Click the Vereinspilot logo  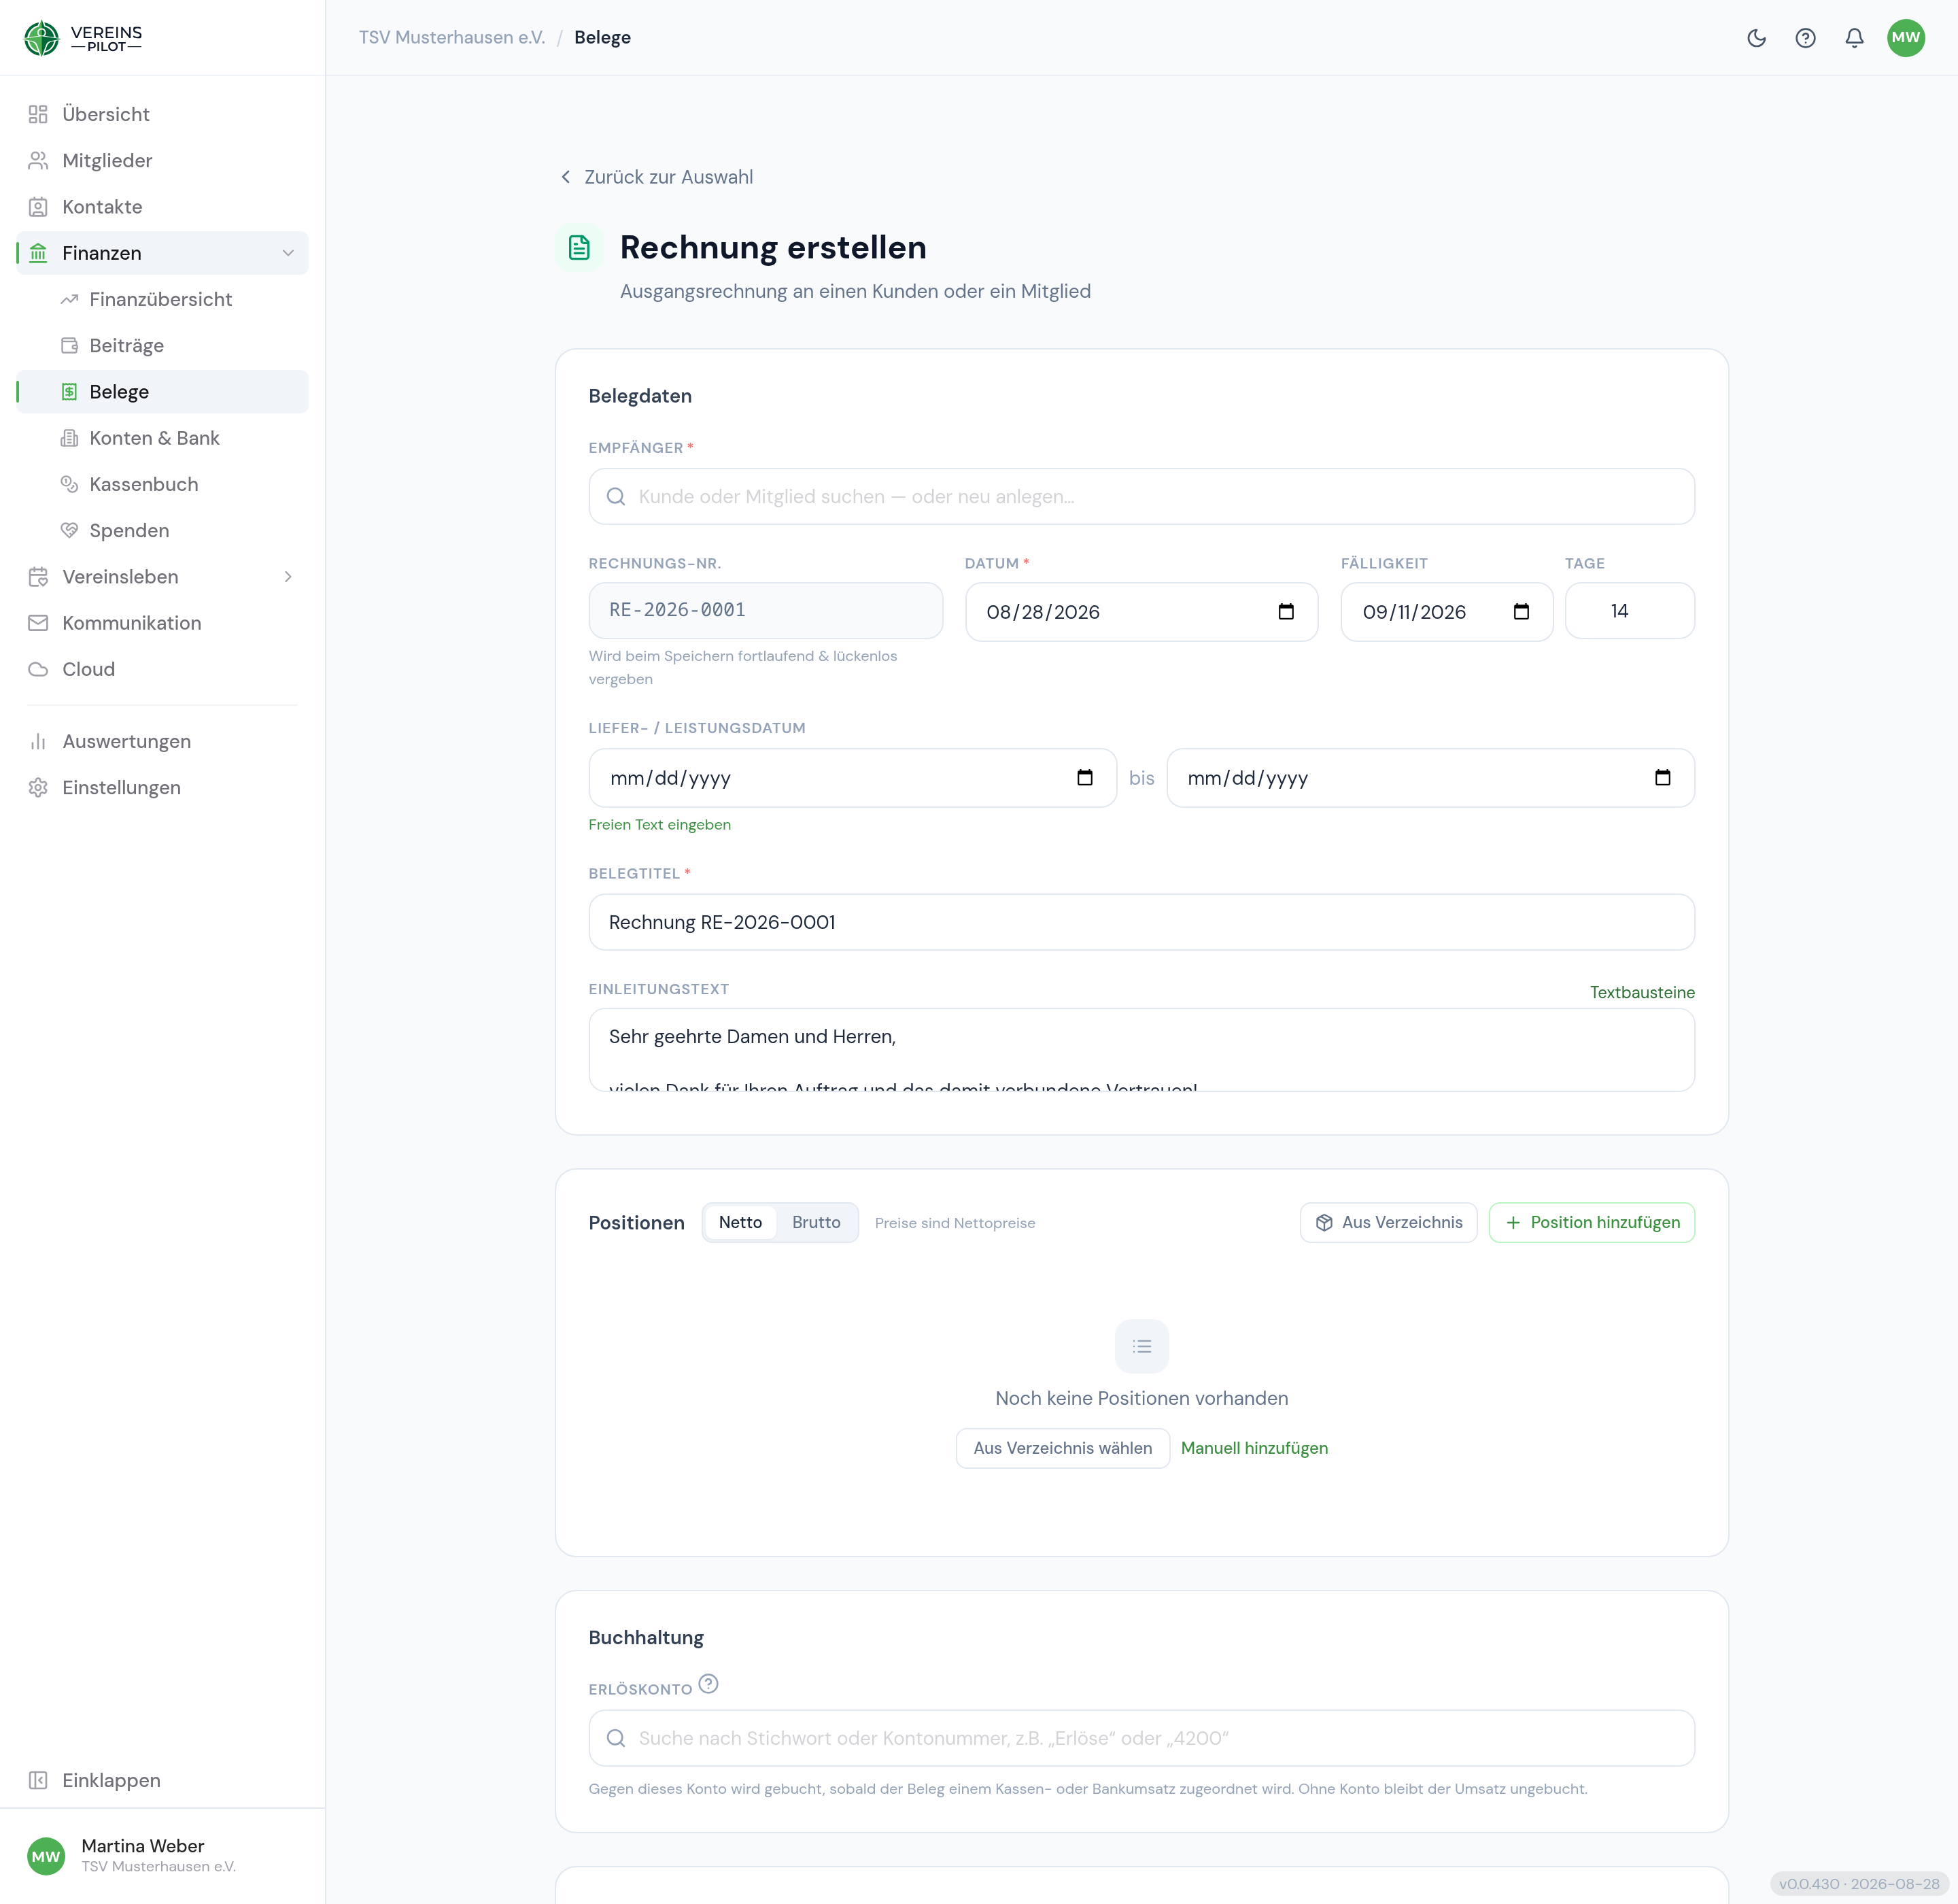coord(83,38)
